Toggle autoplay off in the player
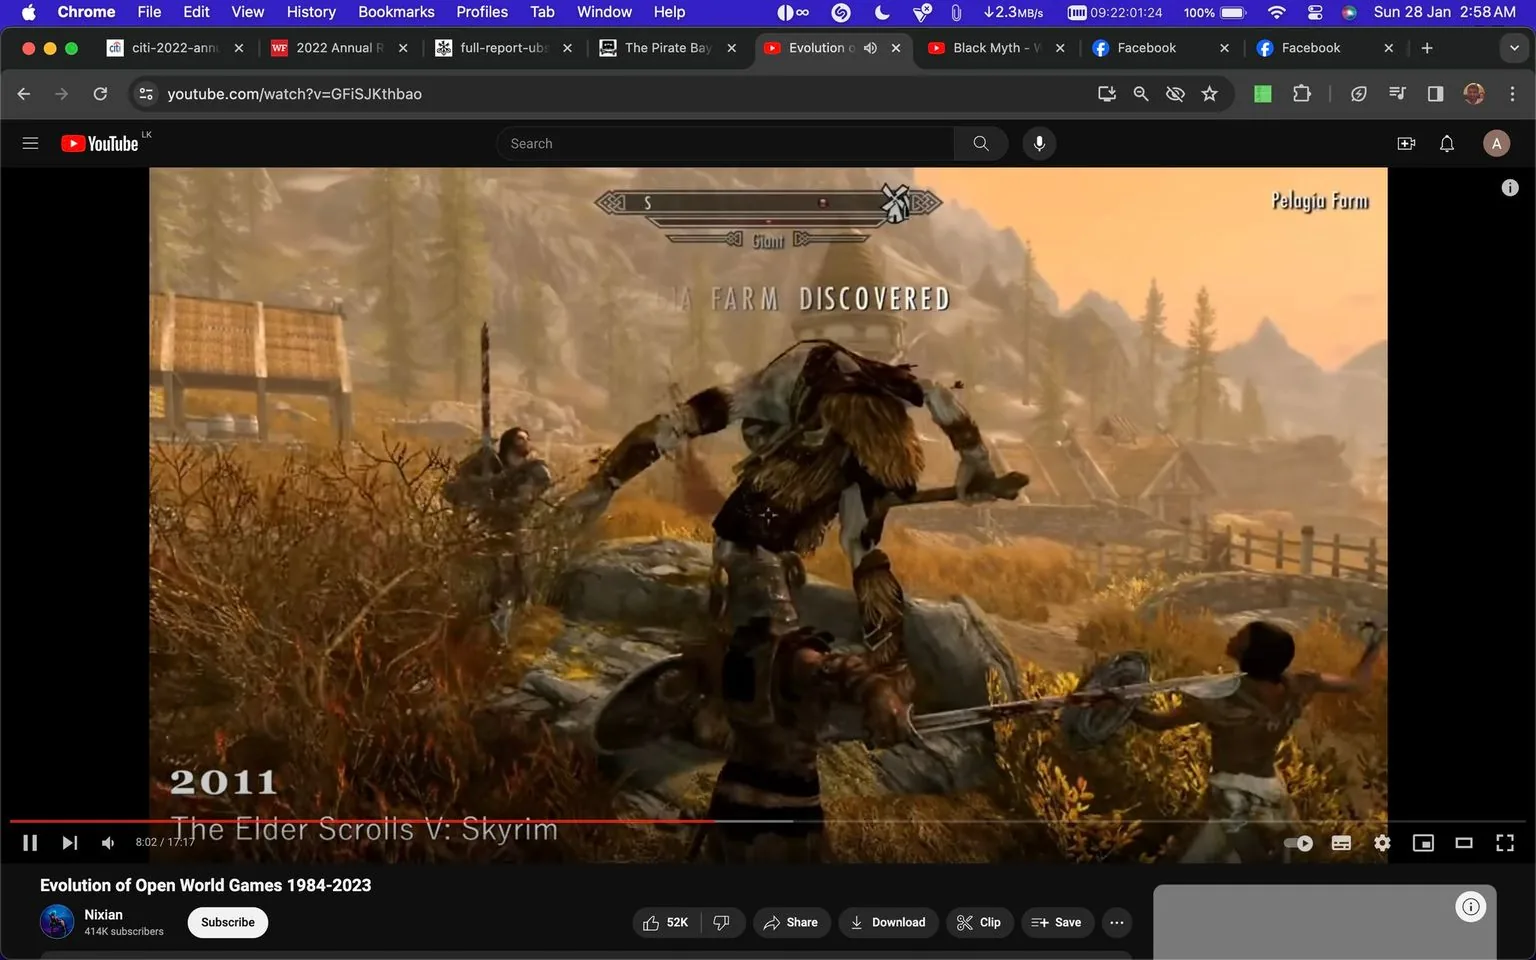Image resolution: width=1536 pixels, height=960 pixels. (1297, 842)
